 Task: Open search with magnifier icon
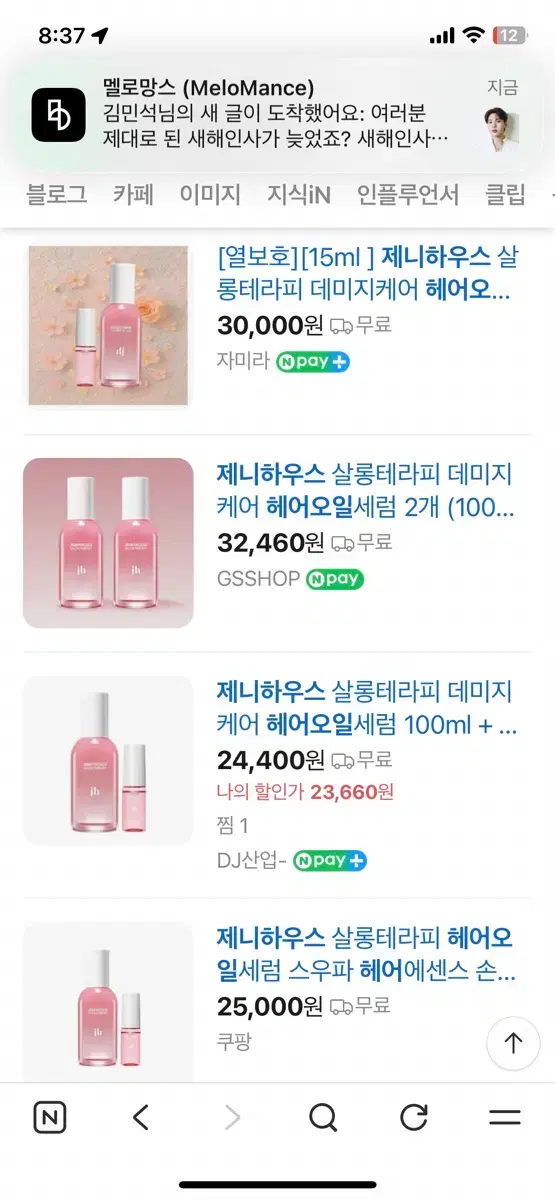click(323, 1117)
